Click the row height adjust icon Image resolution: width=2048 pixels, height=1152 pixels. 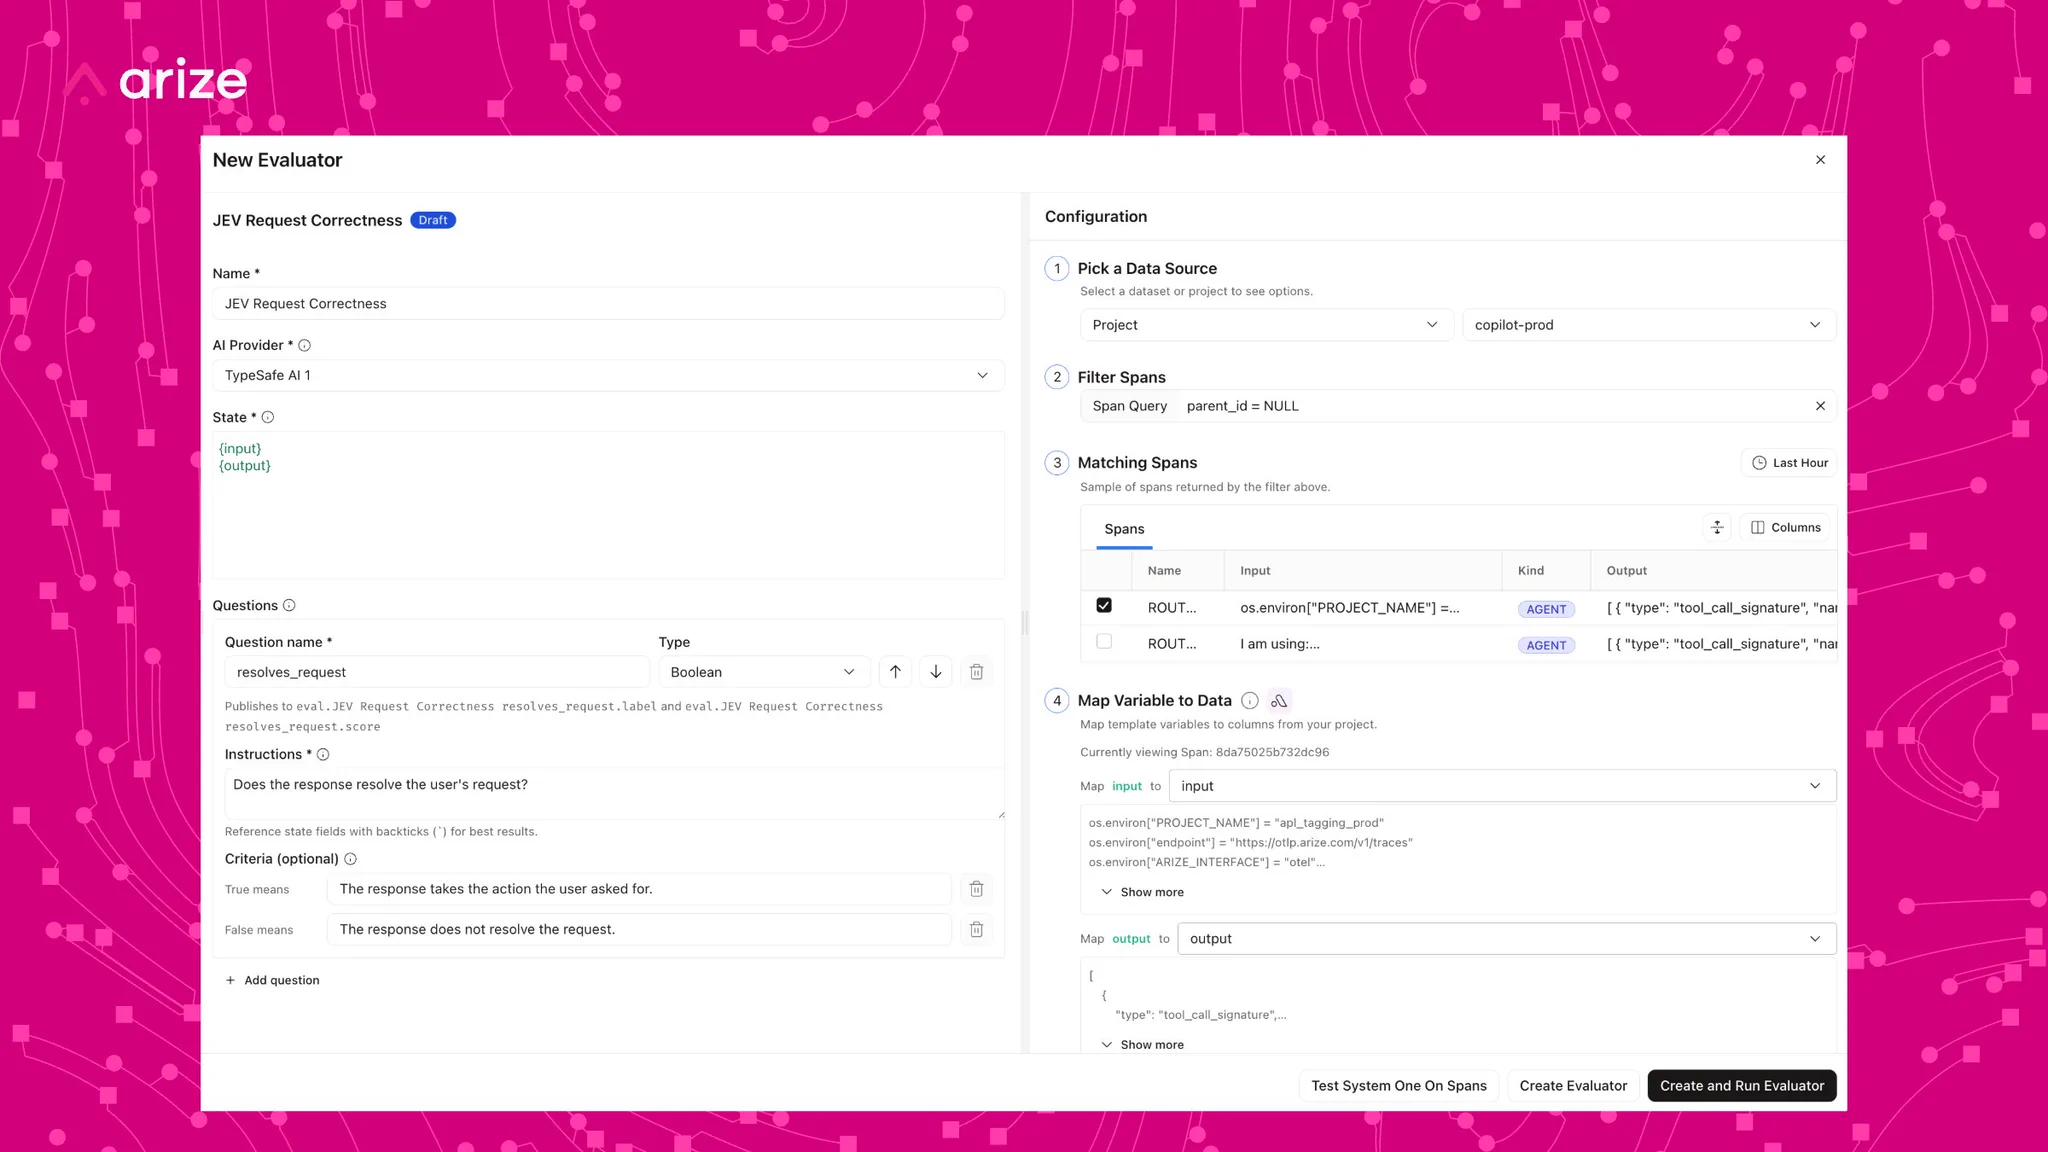tap(1717, 527)
